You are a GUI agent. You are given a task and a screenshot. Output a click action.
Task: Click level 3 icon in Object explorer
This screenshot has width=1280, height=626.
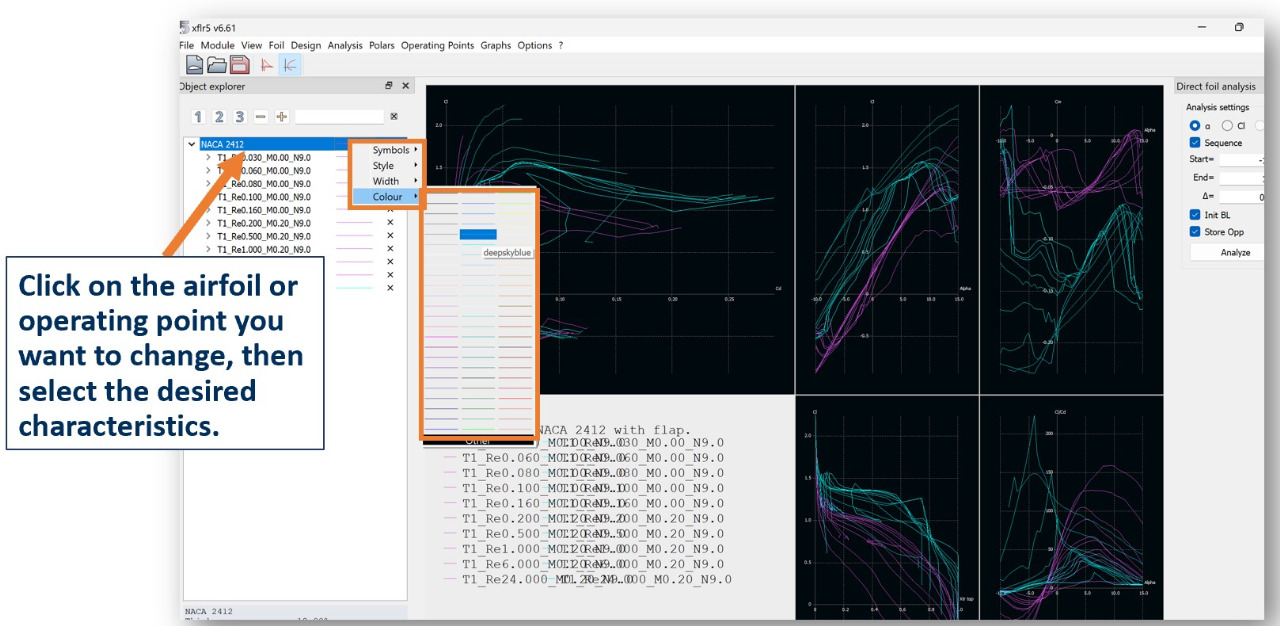tap(240, 117)
